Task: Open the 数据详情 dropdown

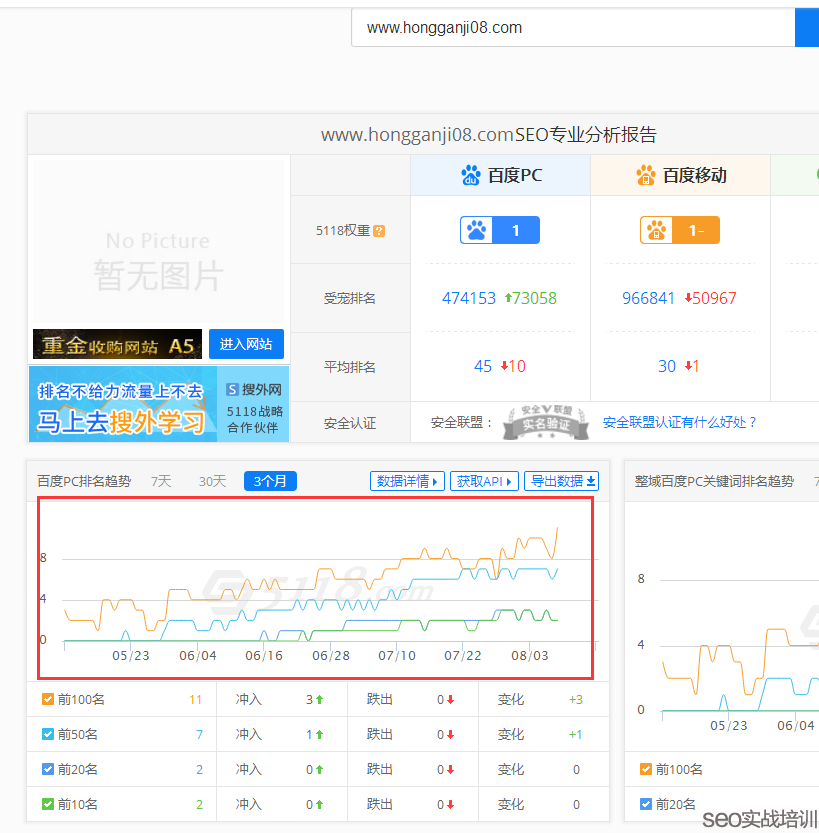Action: pos(407,481)
